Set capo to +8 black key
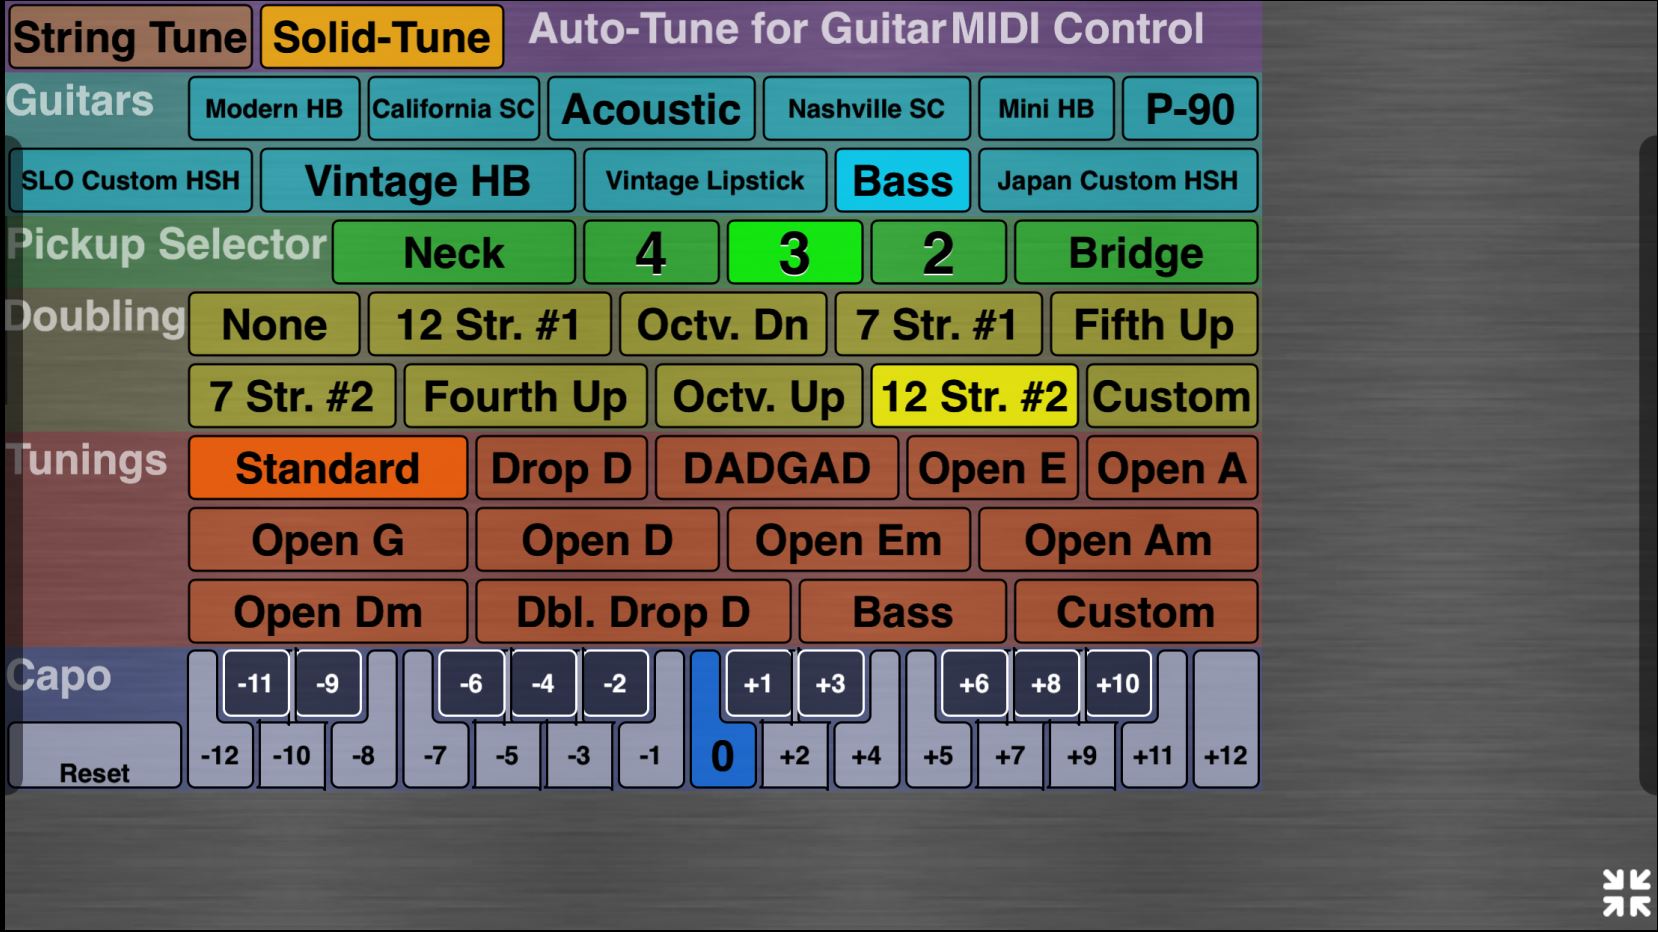1658x932 pixels. pyautogui.click(x=1046, y=683)
